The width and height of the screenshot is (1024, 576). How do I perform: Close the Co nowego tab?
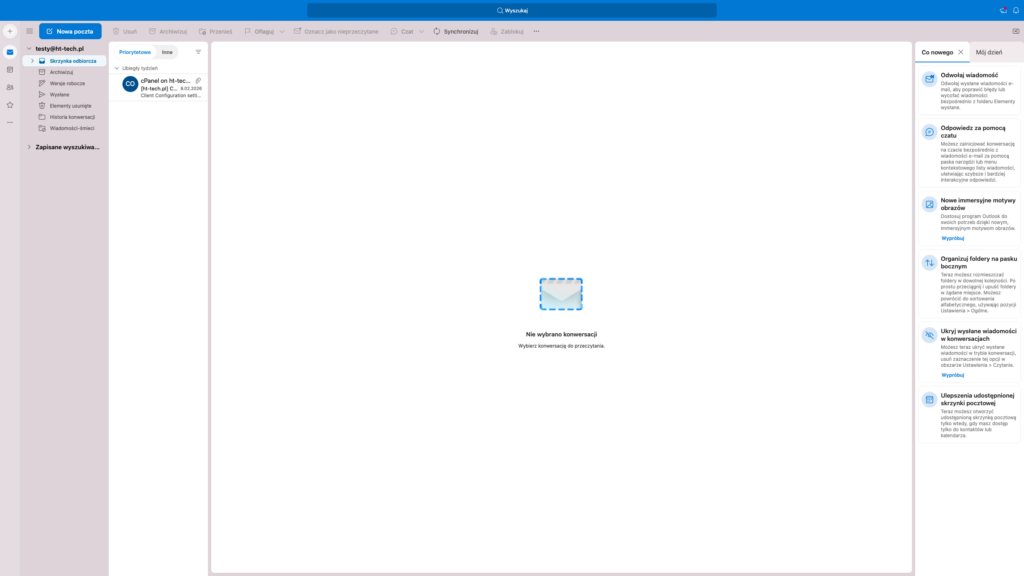click(x=961, y=52)
